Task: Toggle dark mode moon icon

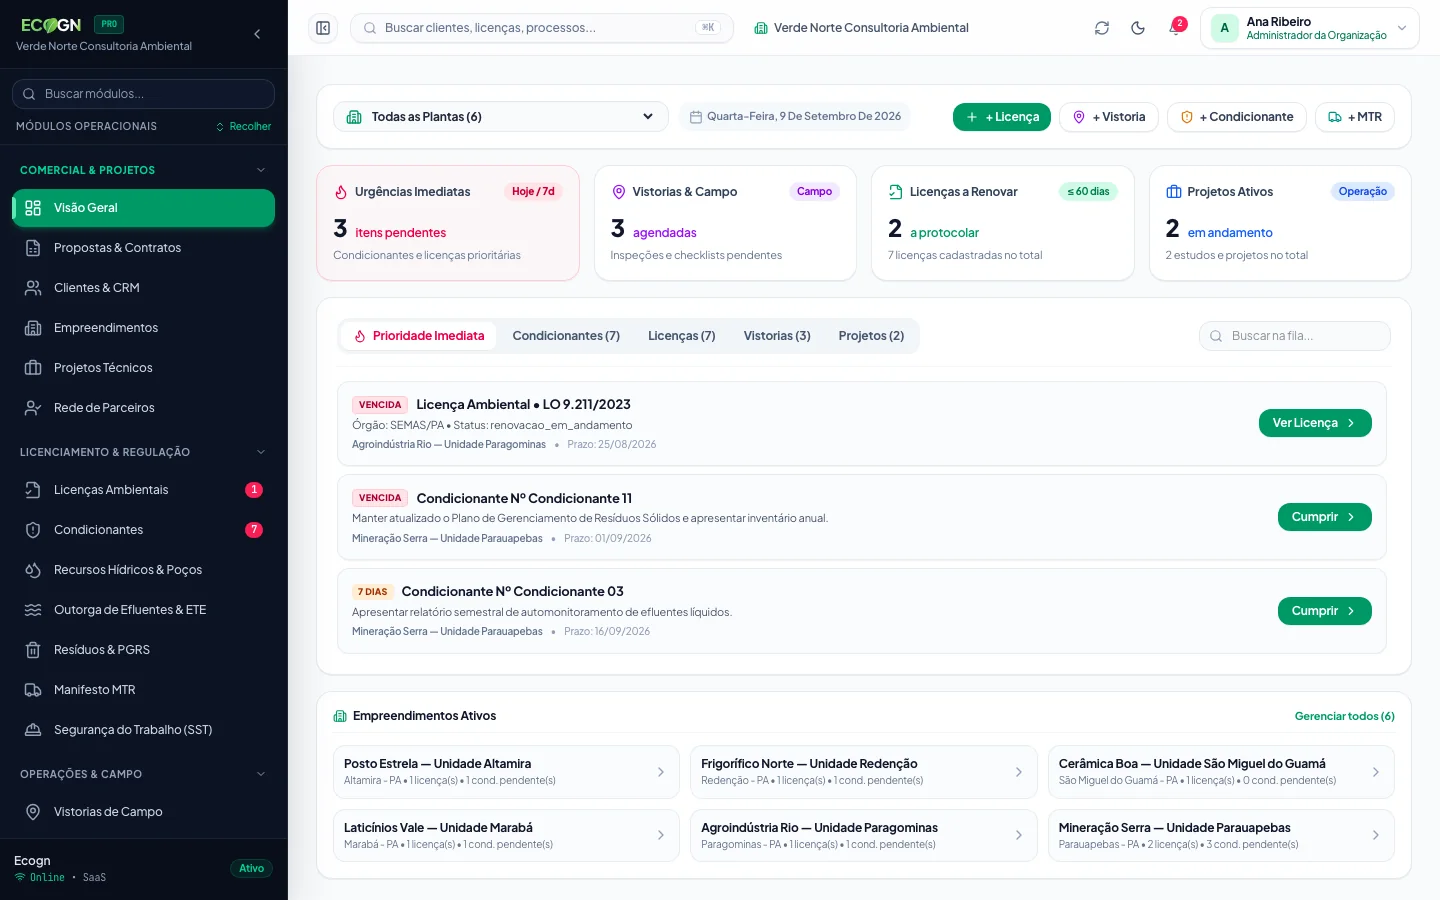Action: coord(1138,28)
